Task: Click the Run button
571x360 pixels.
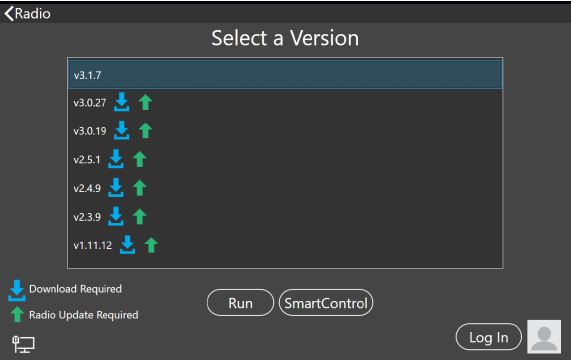Action: [x=240, y=303]
